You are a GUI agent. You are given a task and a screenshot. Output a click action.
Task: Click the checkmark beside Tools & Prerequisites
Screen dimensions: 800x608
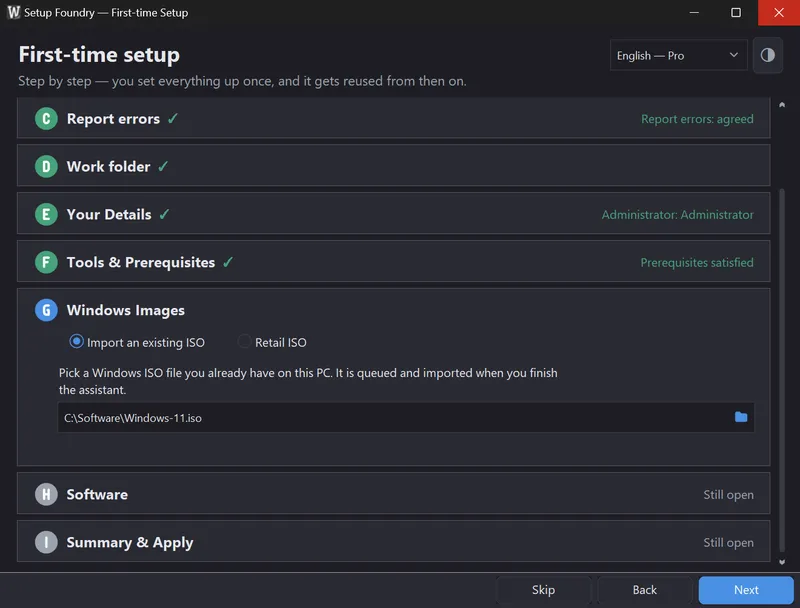[x=228, y=262]
